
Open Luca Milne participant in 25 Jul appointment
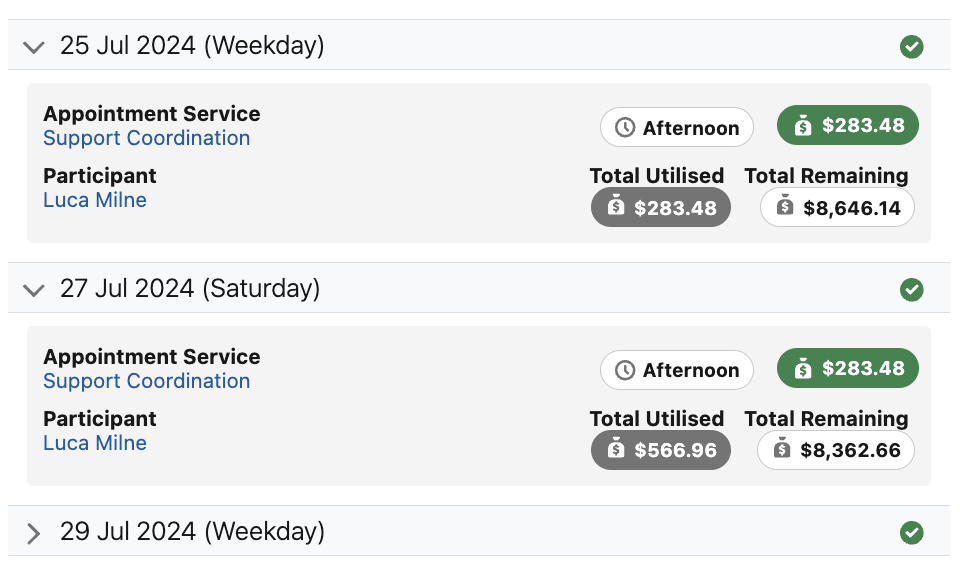[x=95, y=200]
